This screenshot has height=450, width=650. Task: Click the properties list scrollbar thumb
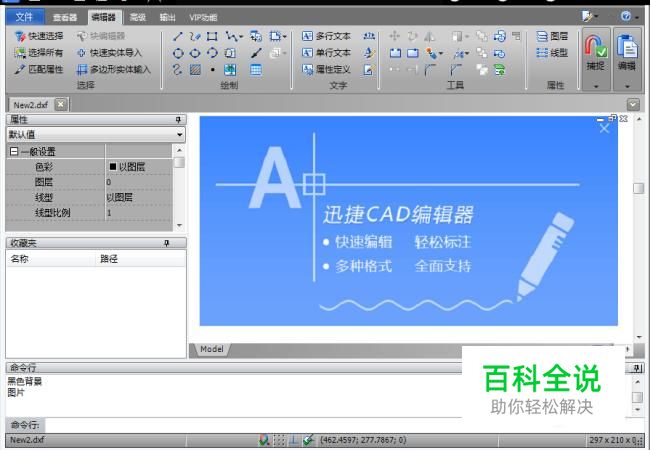pos(179,162)
